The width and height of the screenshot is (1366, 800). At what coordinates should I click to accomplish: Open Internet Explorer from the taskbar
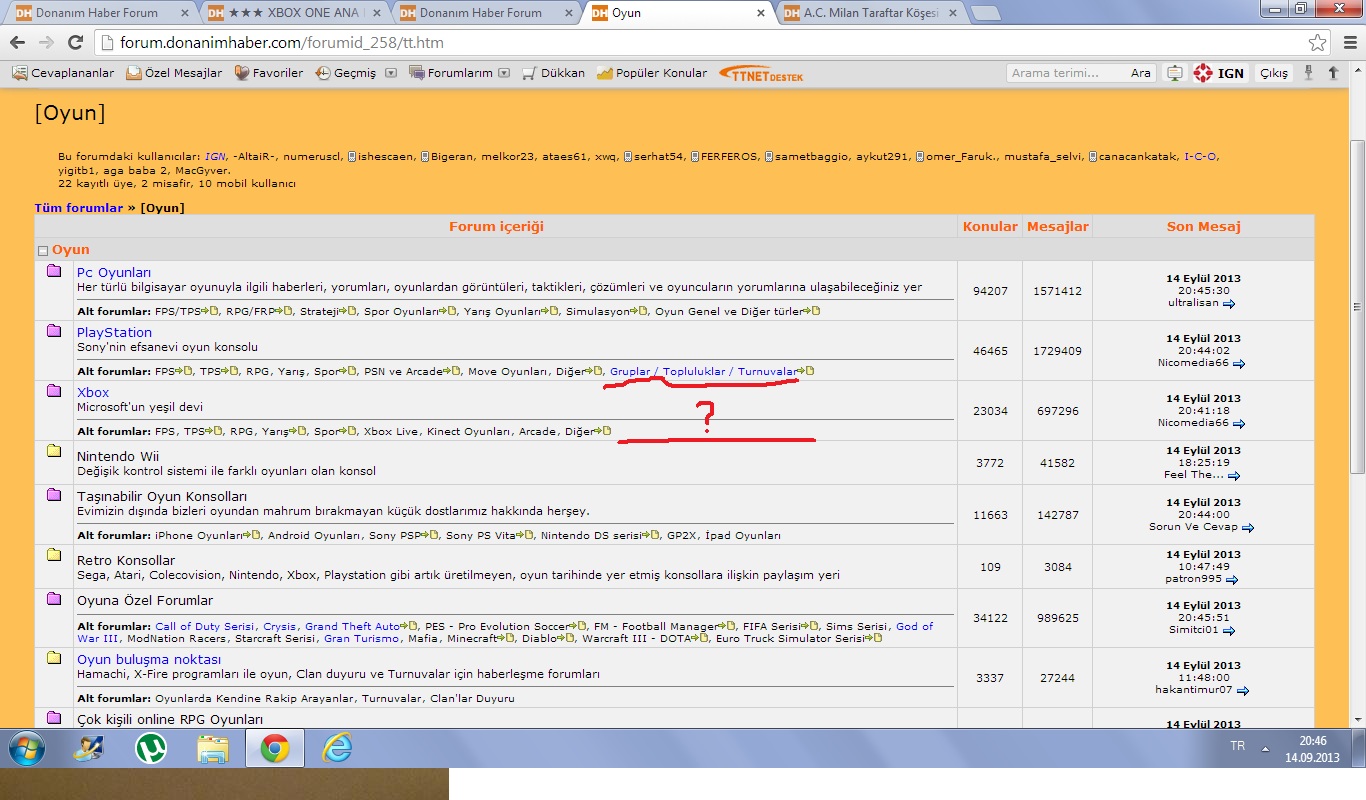[x=337, y=748]
